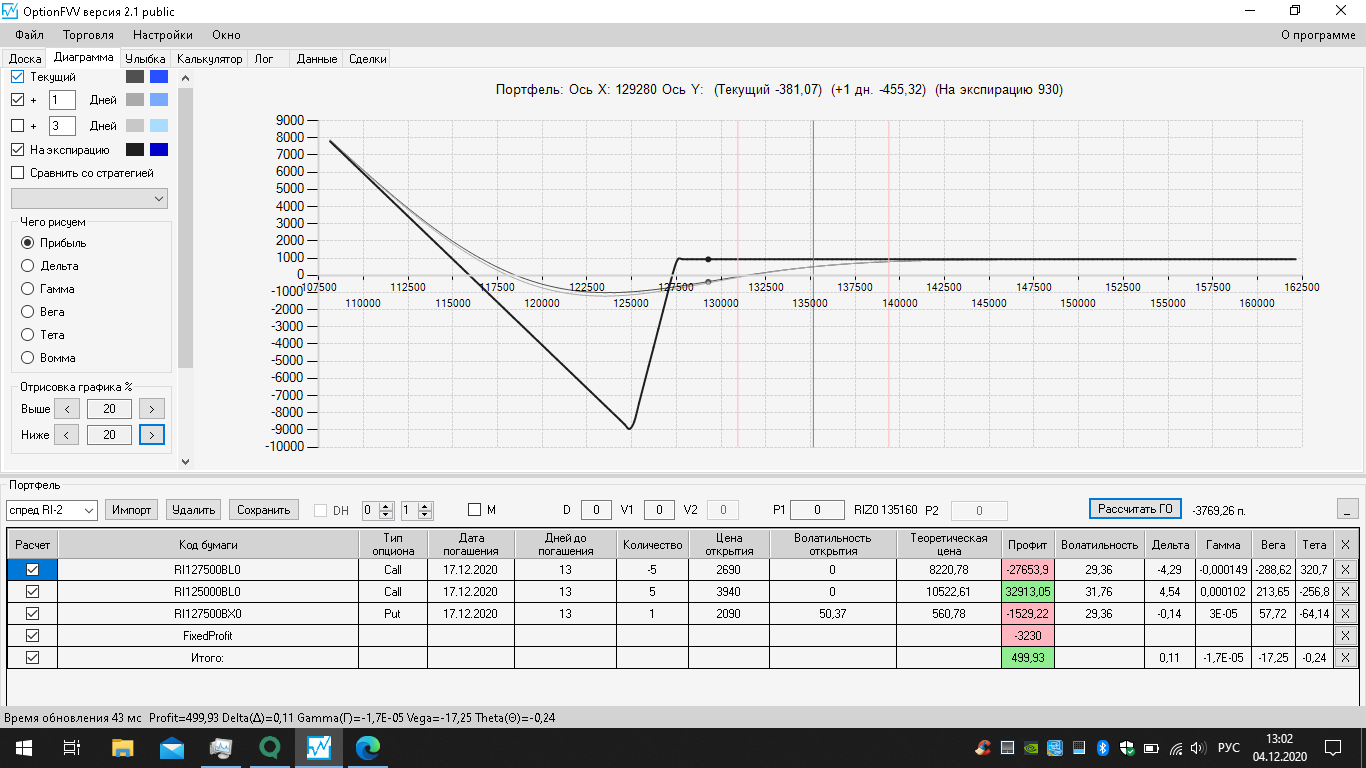The width and height of the screenshot is (1366, 768).
Task: Increase the Ниже percentage with right arrow
Action: pos(152,435)
